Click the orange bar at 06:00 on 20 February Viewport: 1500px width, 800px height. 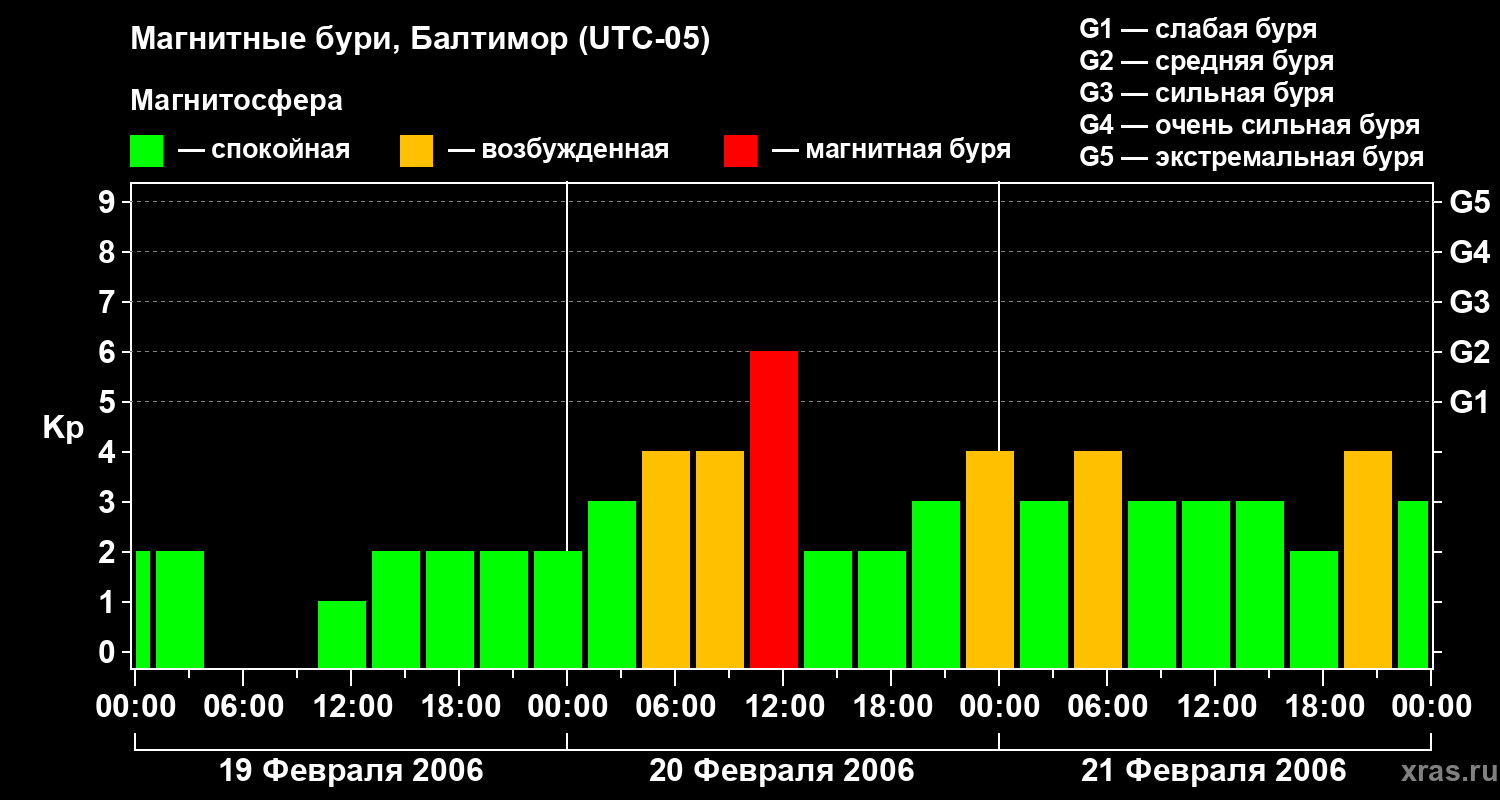click(x=666, y=560)
